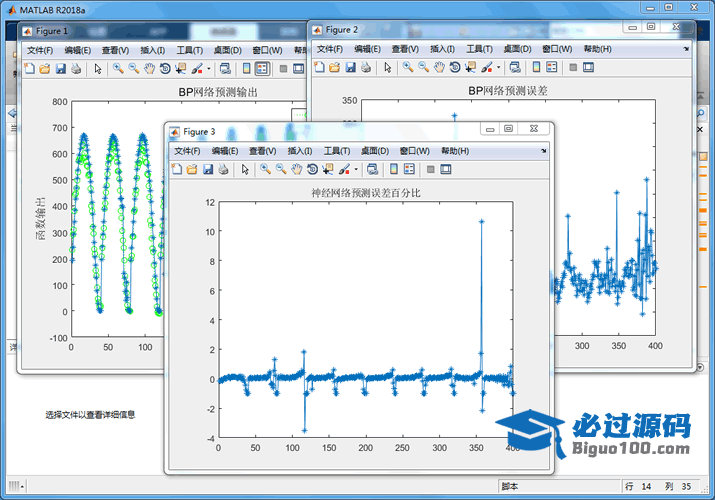Click New Figure icon in Figure 1 toolbar
715x500 pixels.
[30, 69]
